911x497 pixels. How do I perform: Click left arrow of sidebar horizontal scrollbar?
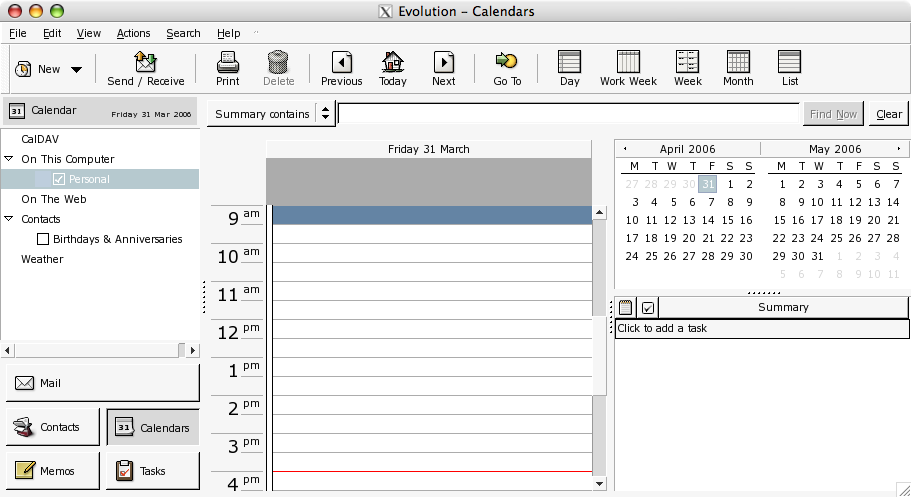pos(8,350)
